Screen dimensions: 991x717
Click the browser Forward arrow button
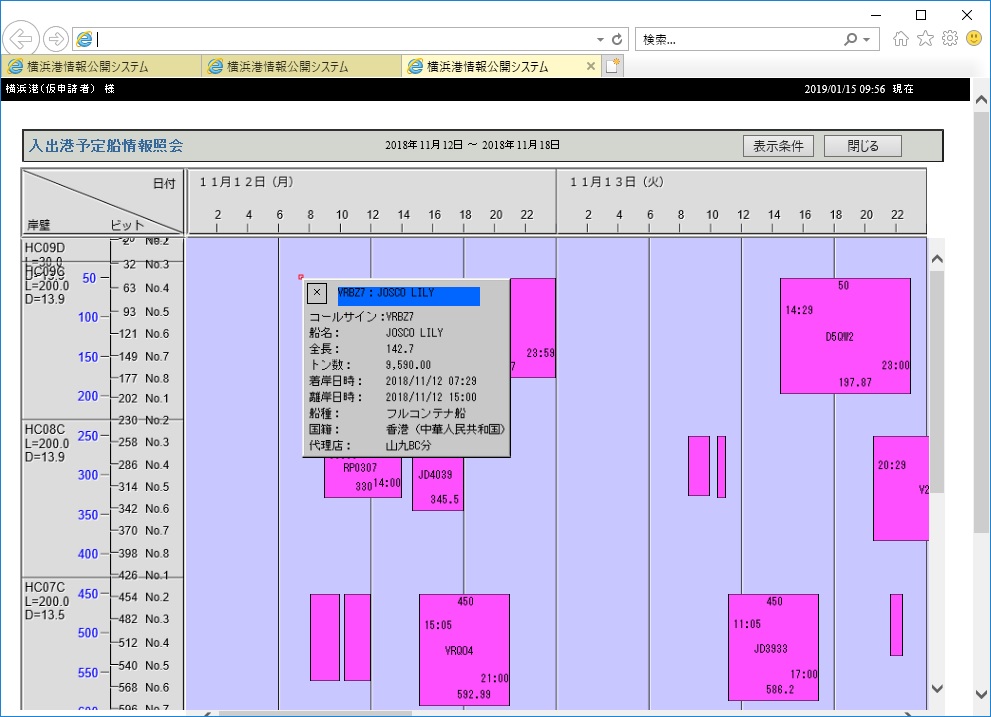[x=56, y=39]
